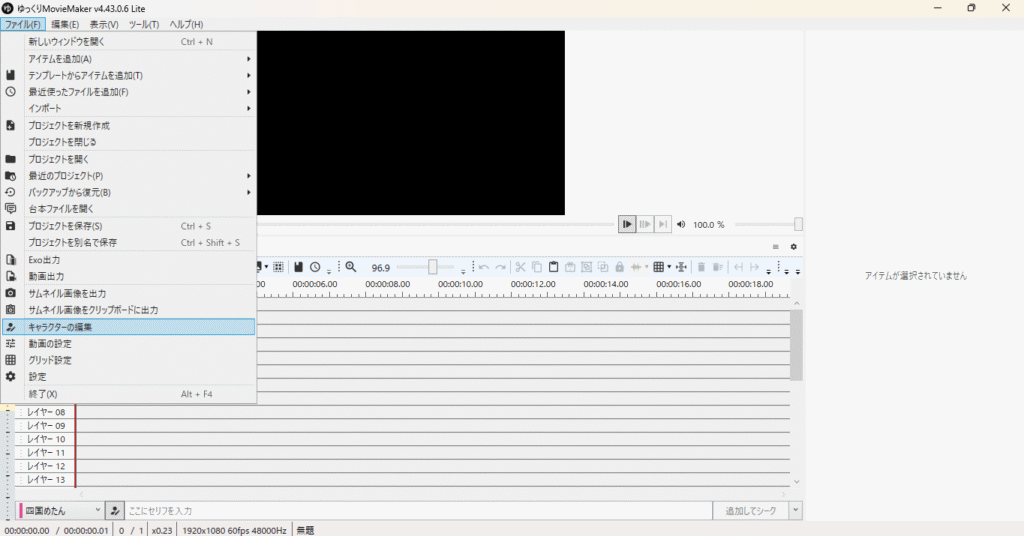Click the gear icon above the timeline toolbar
The image size is (1024, 536).
(x=794, y=247)
